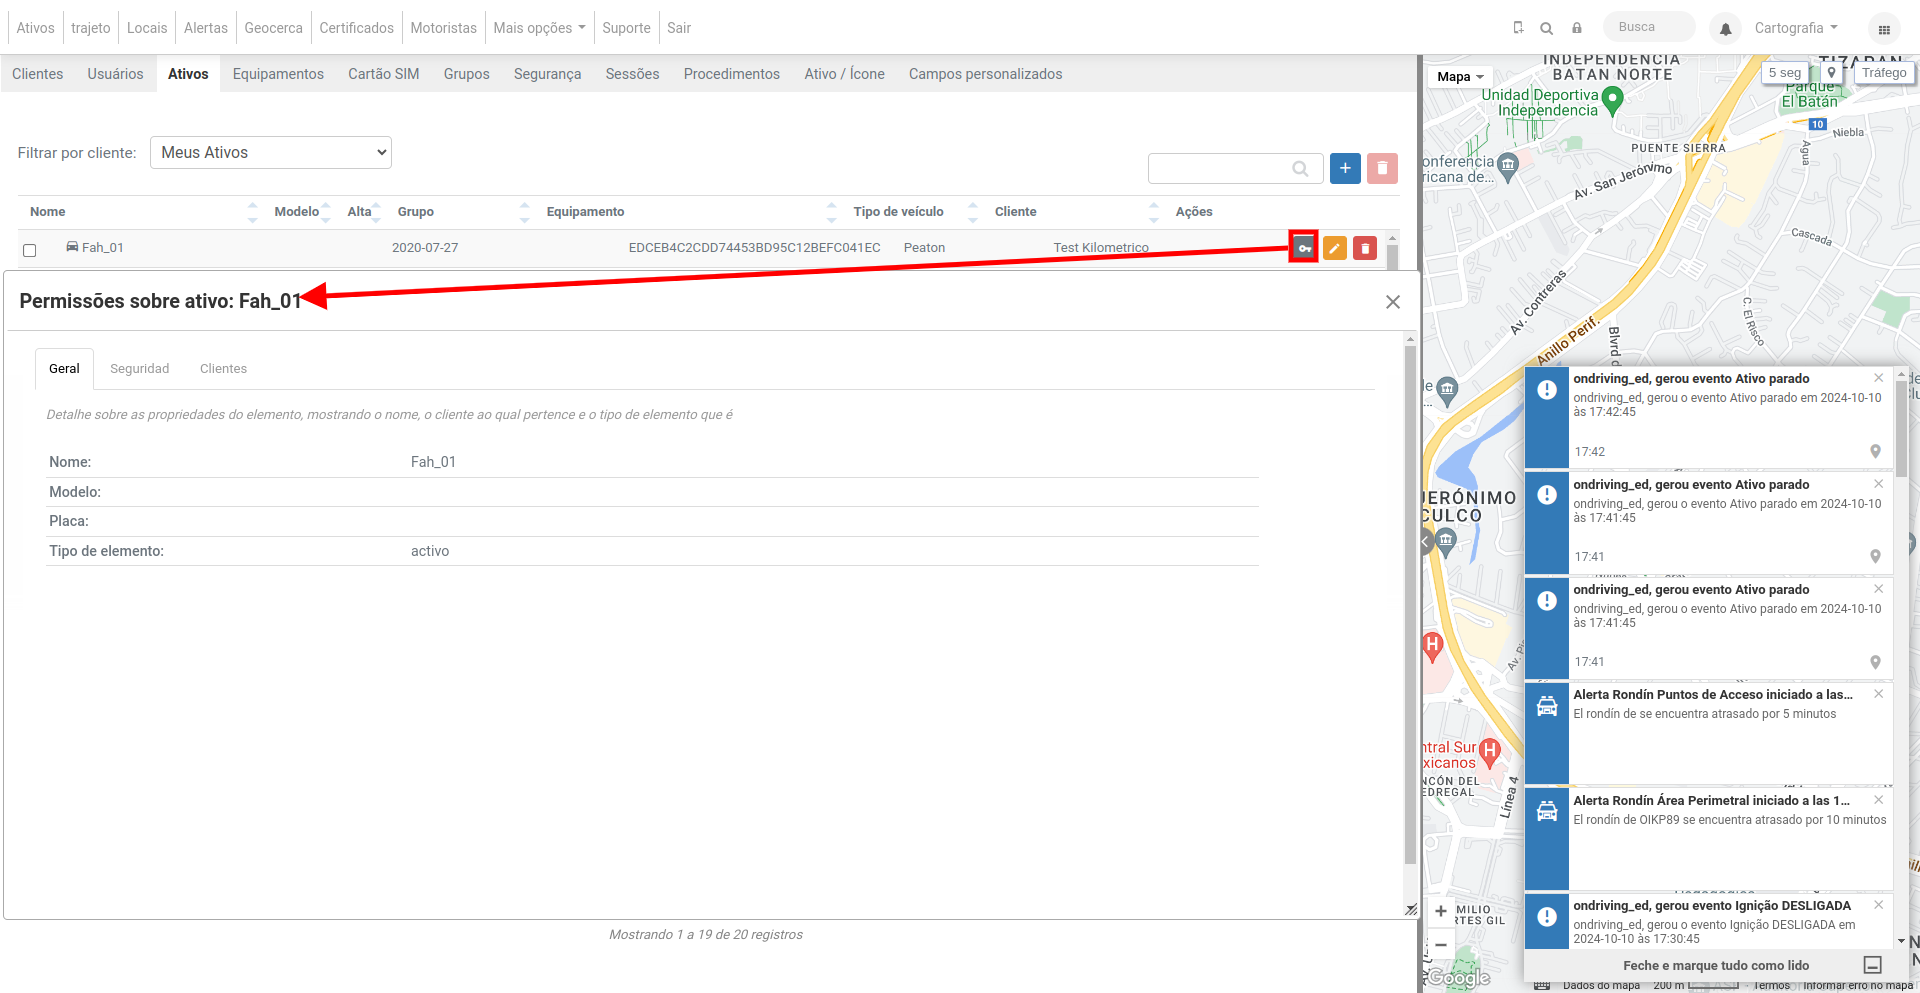Click the blue add asset plus button

[x=1345, y=168]
